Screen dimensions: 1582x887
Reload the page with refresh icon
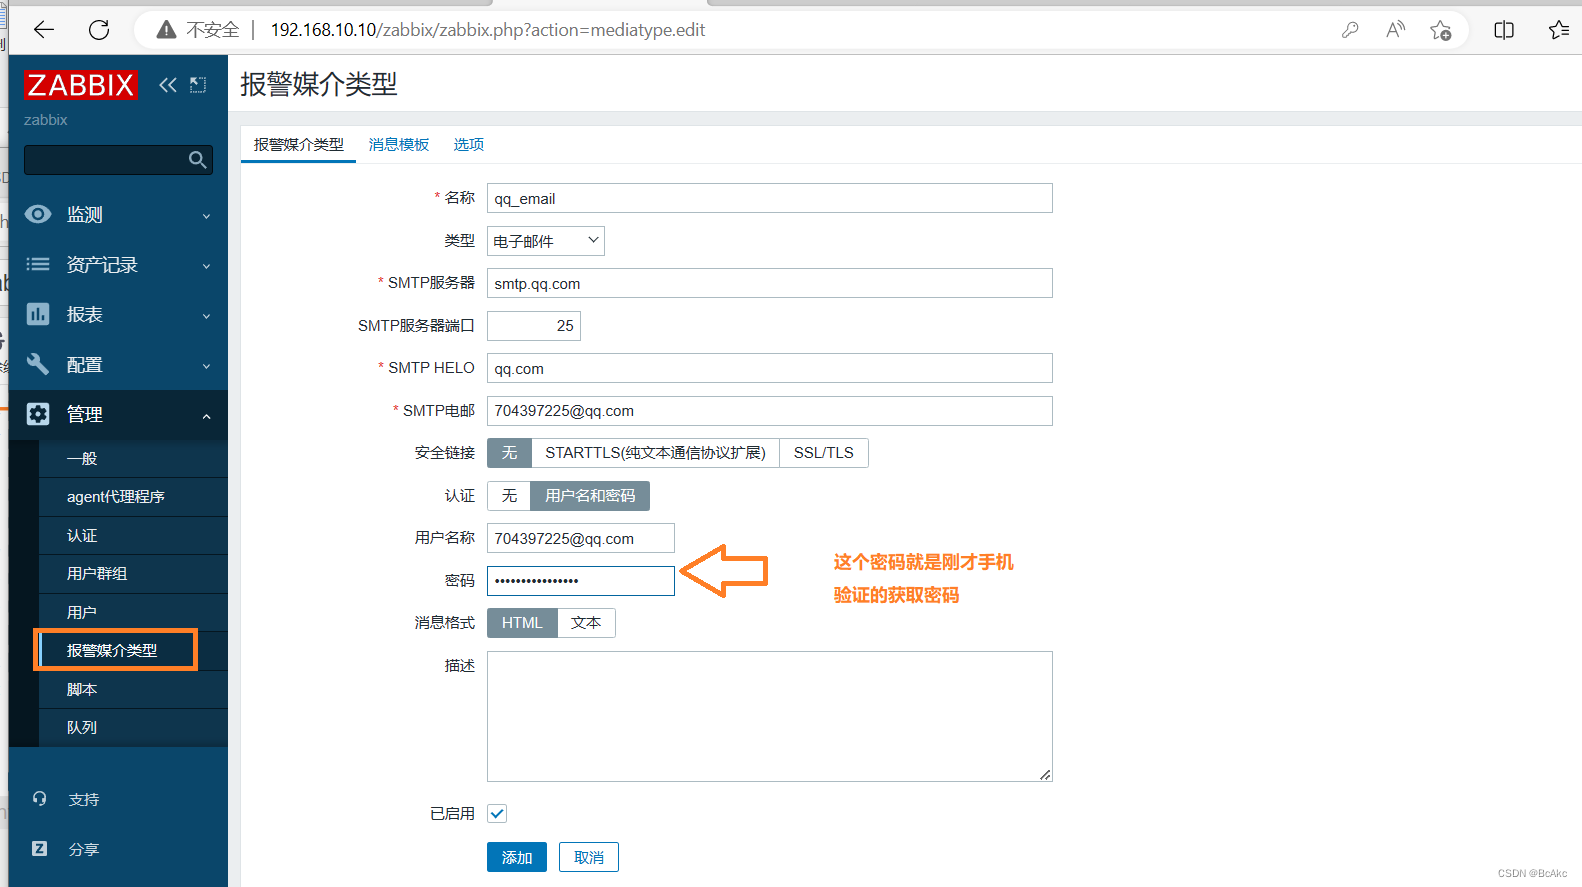click(x=99, y=30)
